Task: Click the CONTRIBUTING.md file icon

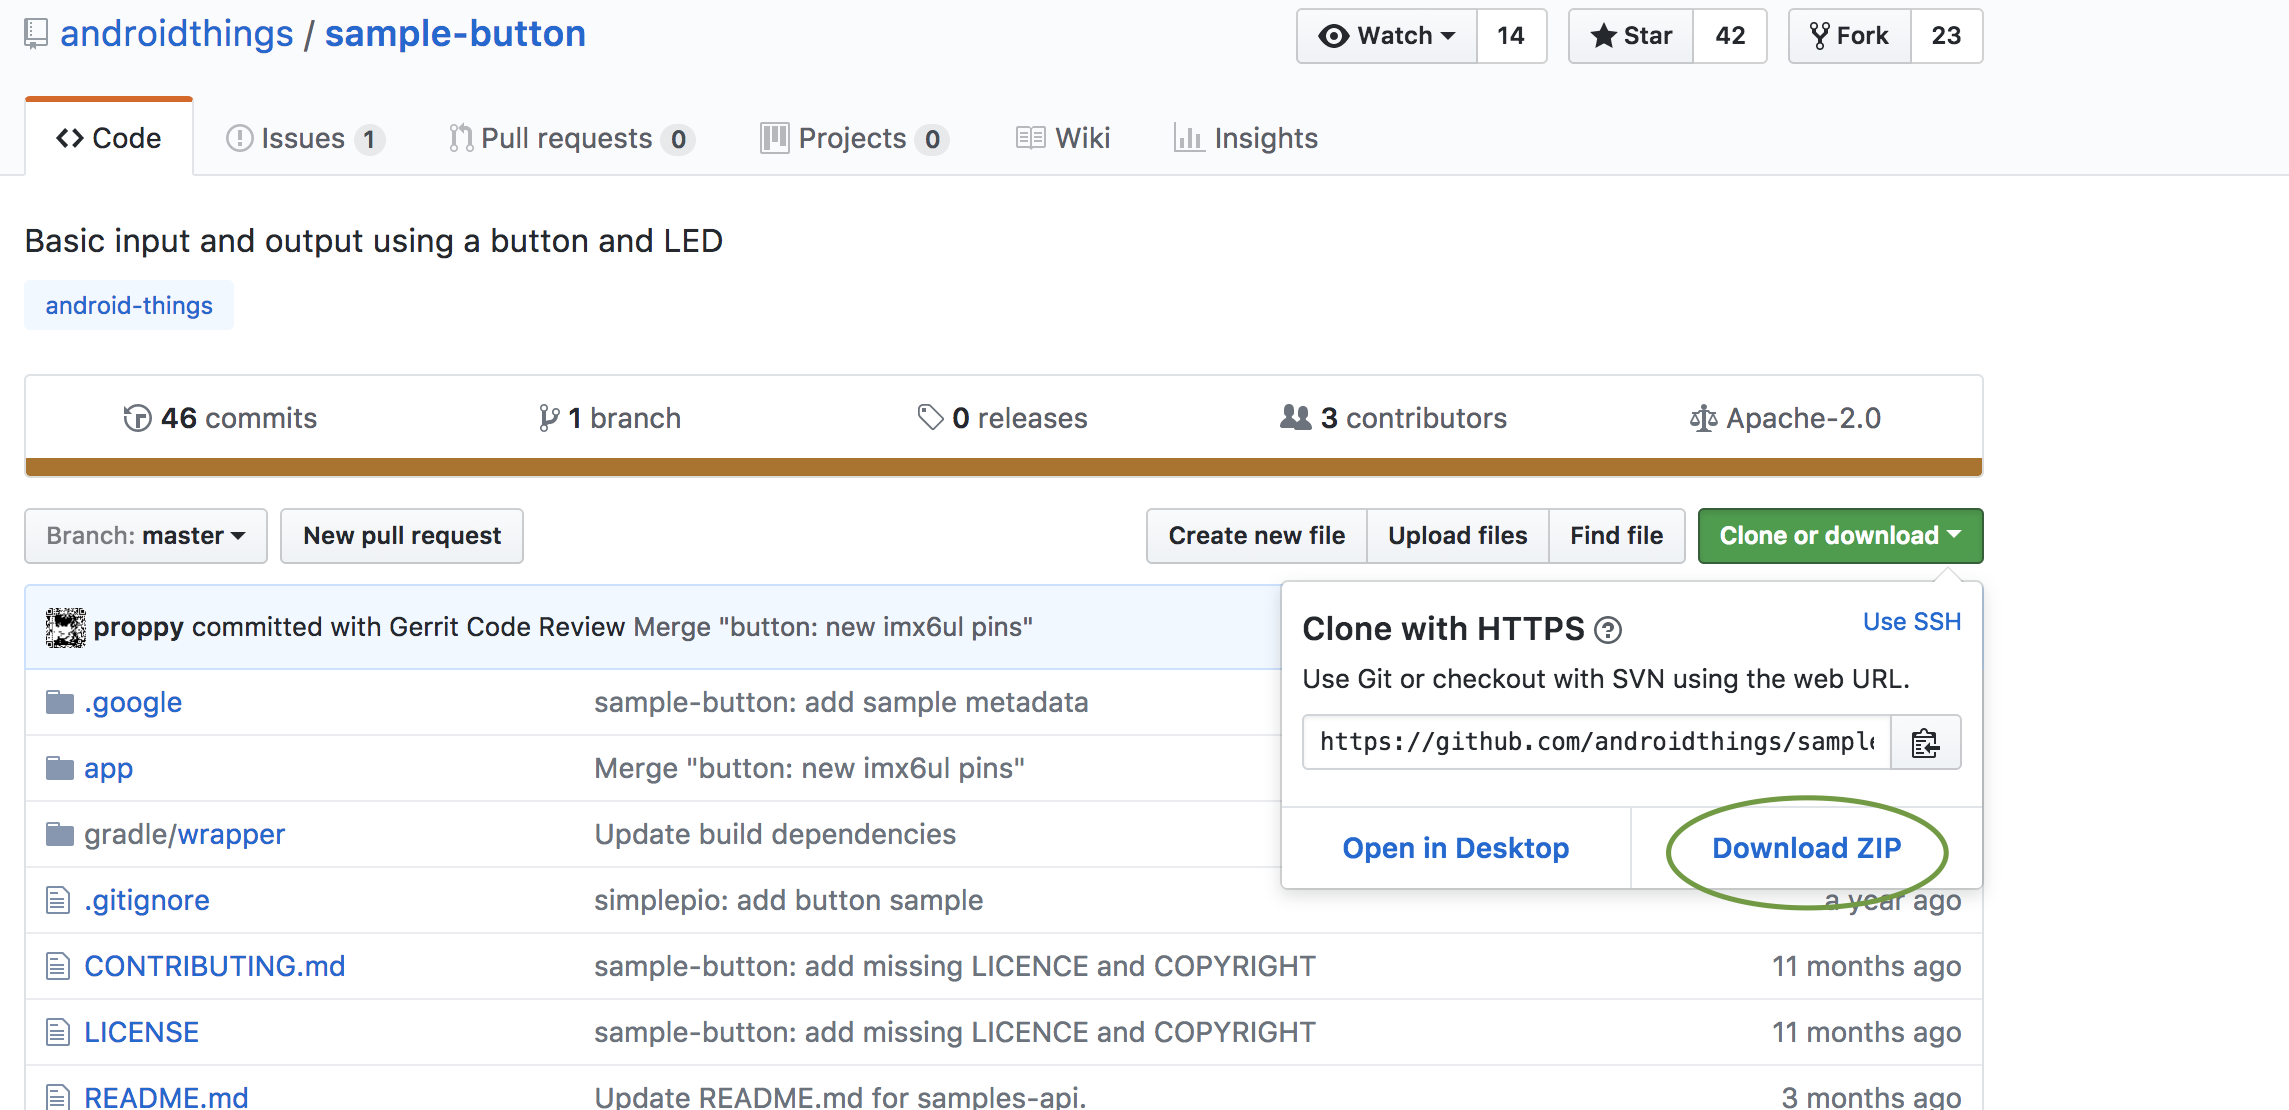Action: (58, 967)
